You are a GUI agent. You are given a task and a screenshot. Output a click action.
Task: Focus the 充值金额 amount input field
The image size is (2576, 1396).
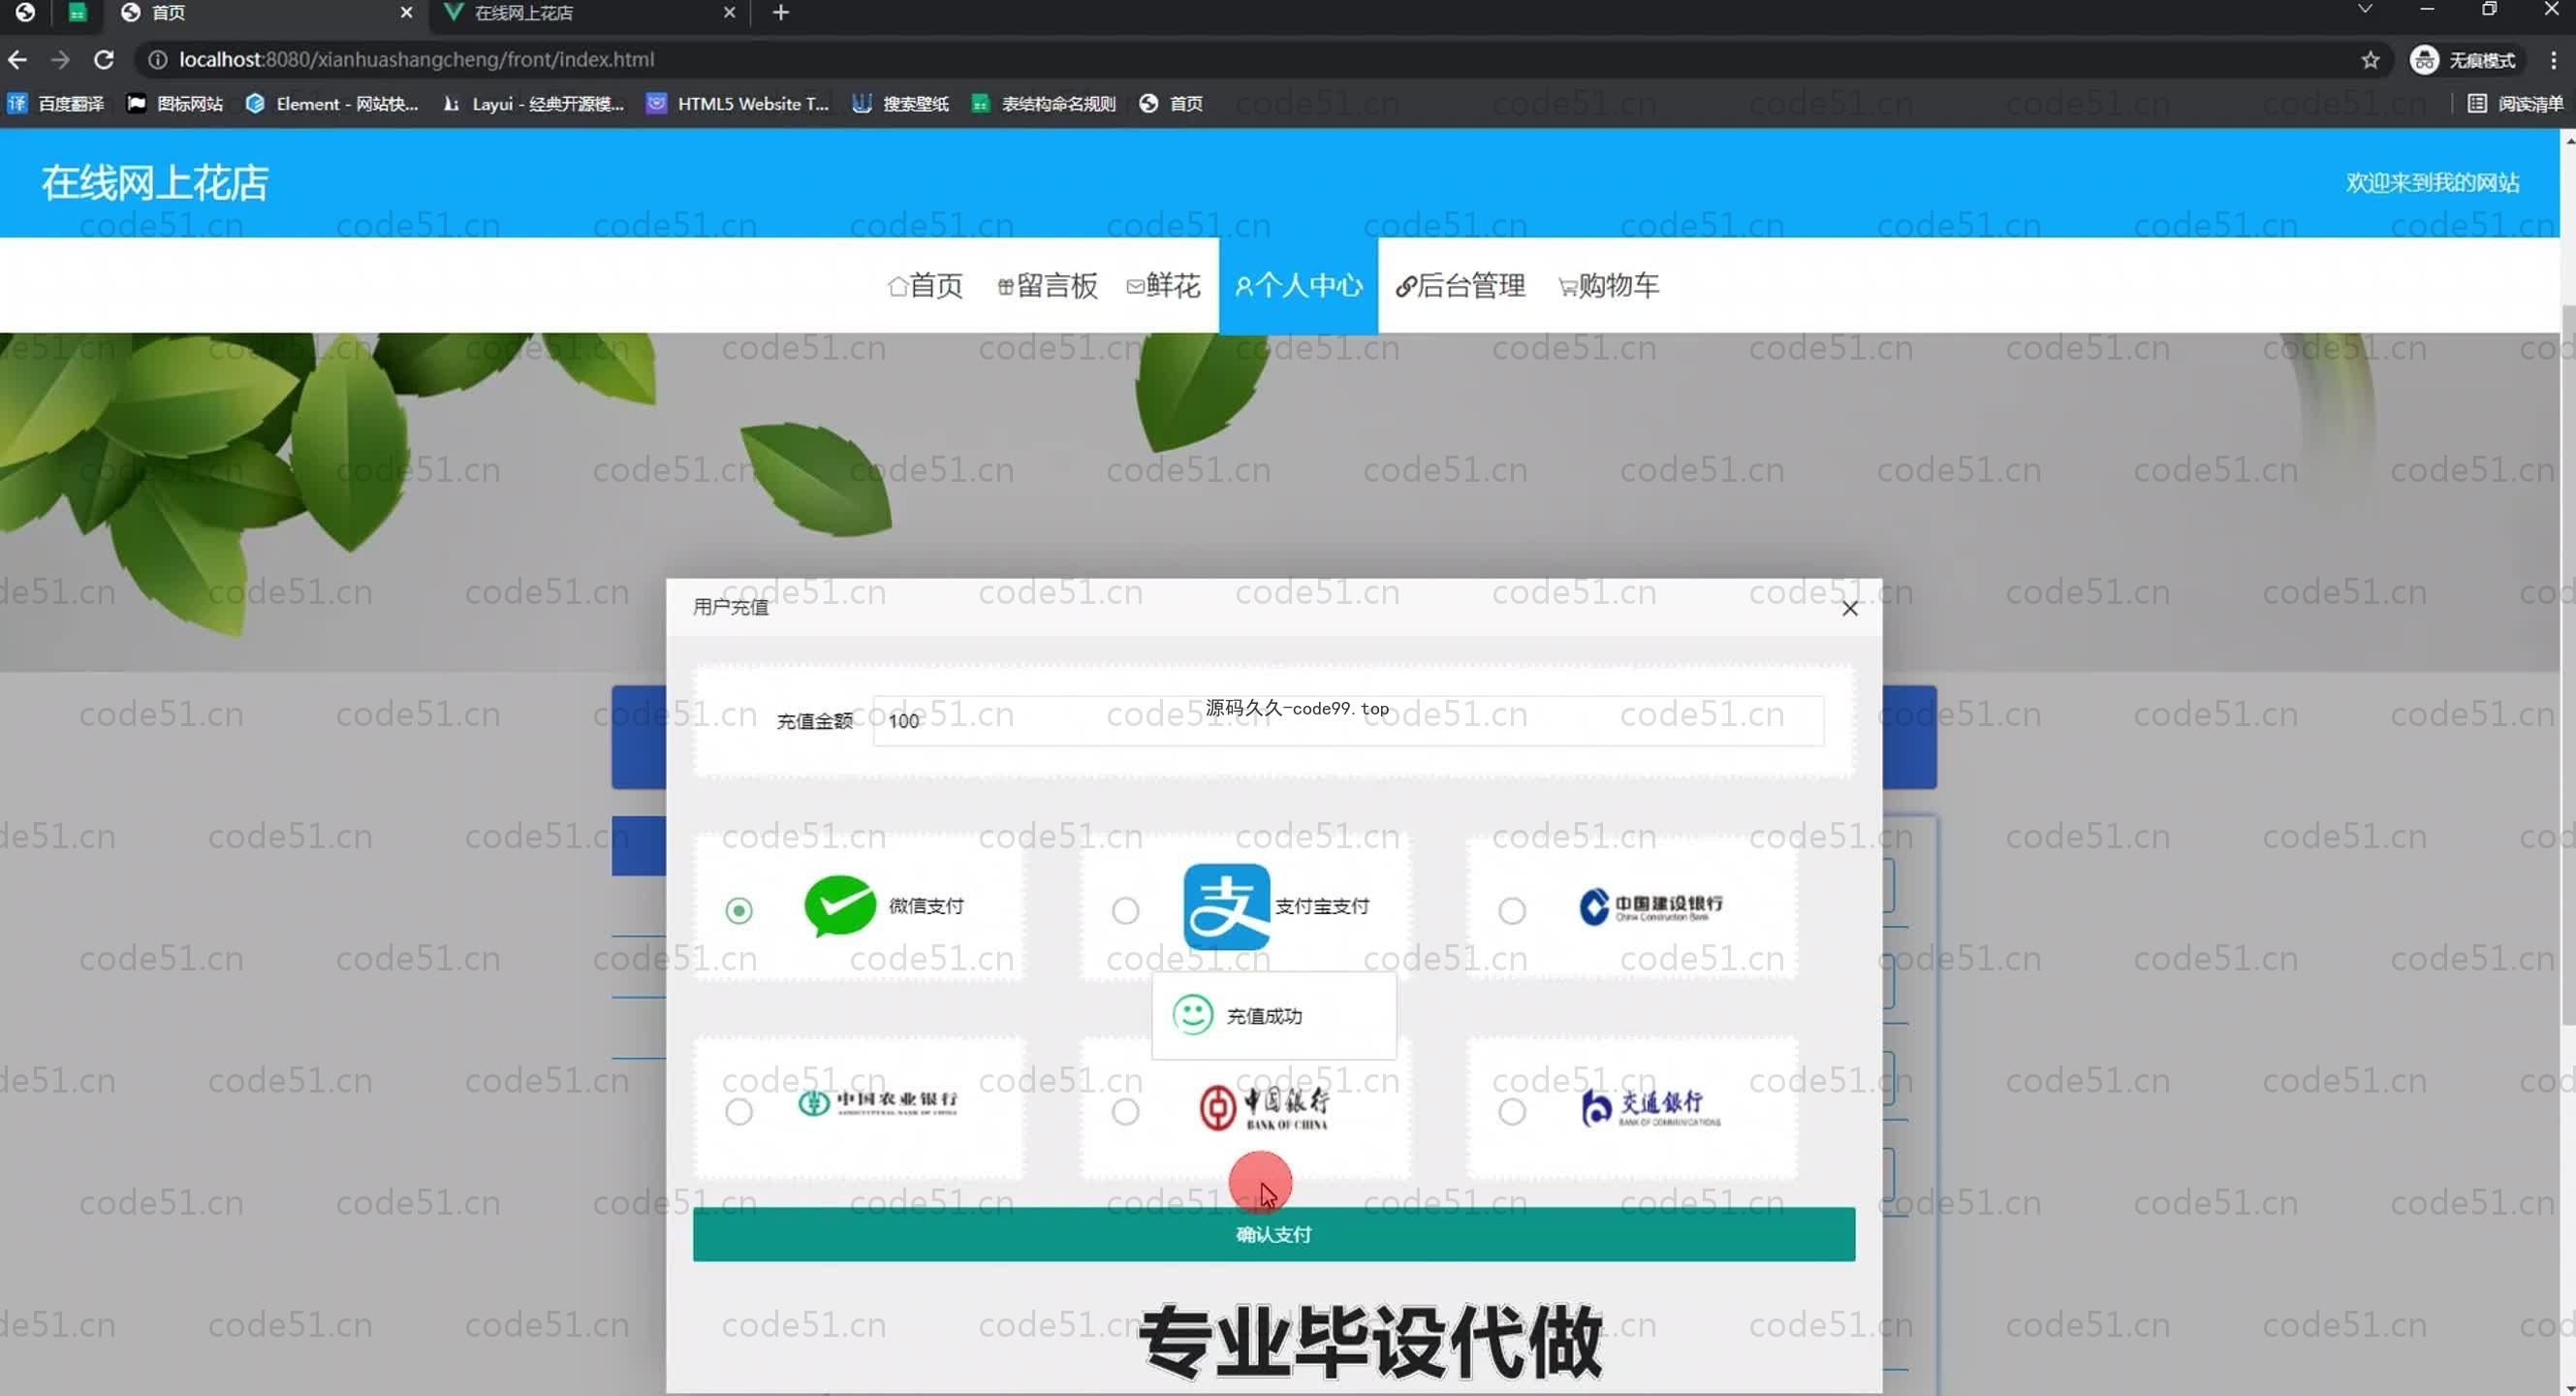[1347, 720]
